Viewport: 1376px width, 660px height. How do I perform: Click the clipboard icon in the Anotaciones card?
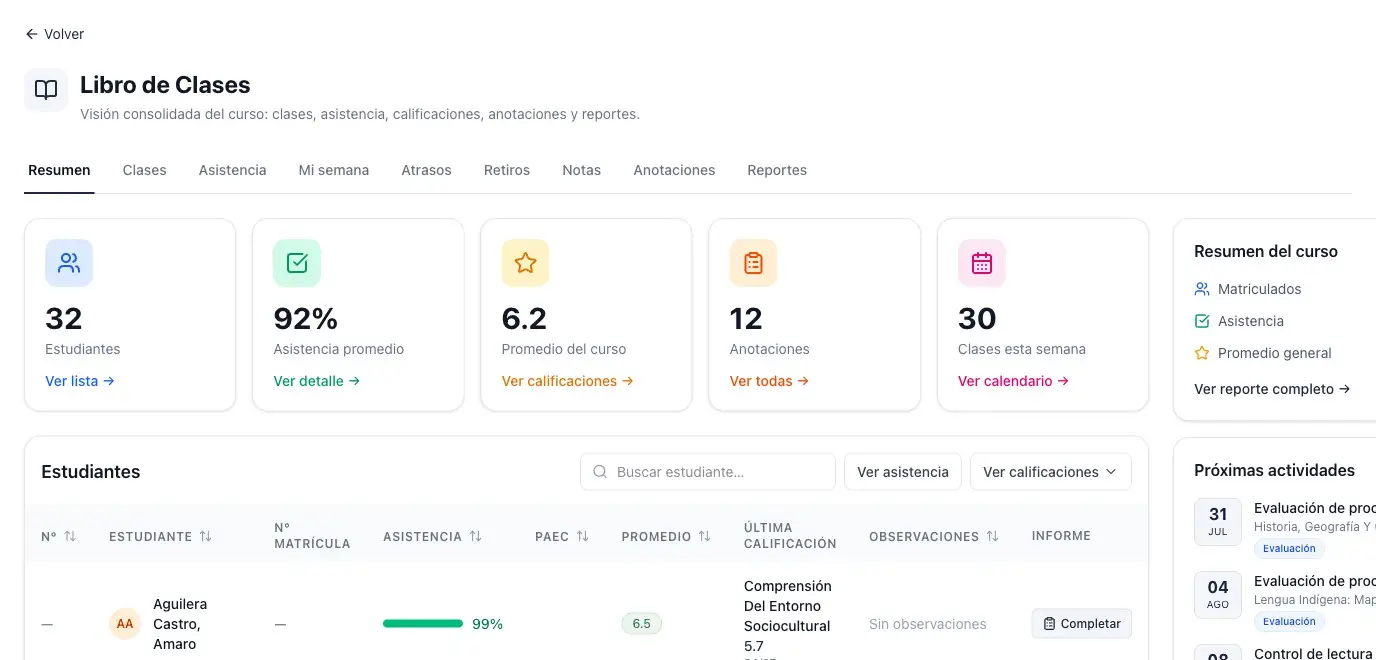753,263
